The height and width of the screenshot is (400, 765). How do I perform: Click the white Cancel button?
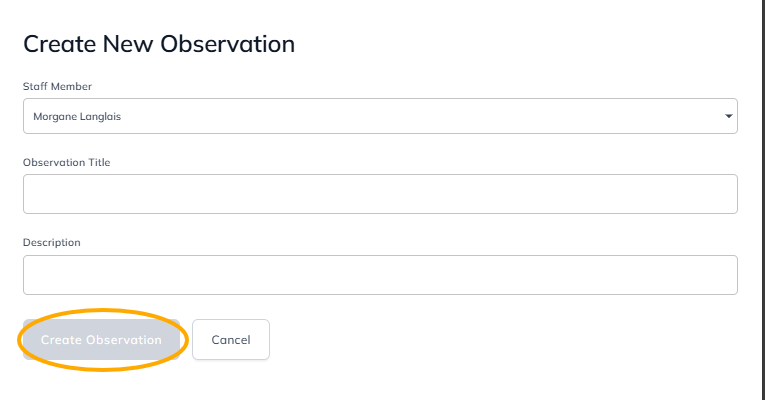point(230,340)
